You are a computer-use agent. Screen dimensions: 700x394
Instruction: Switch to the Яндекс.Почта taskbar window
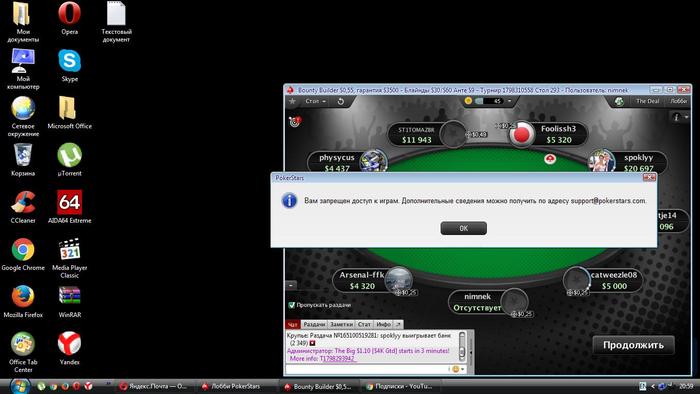(x=153, y=386)
